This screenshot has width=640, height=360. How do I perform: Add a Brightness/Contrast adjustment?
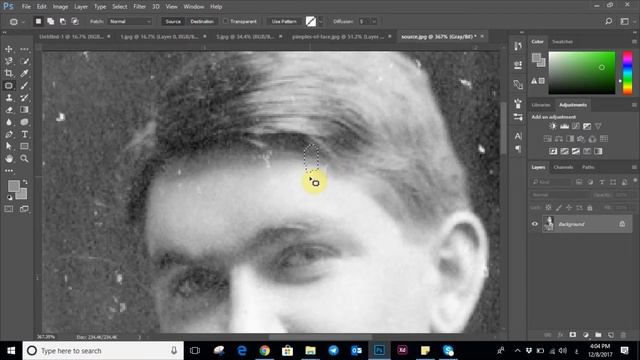(553, 126)
